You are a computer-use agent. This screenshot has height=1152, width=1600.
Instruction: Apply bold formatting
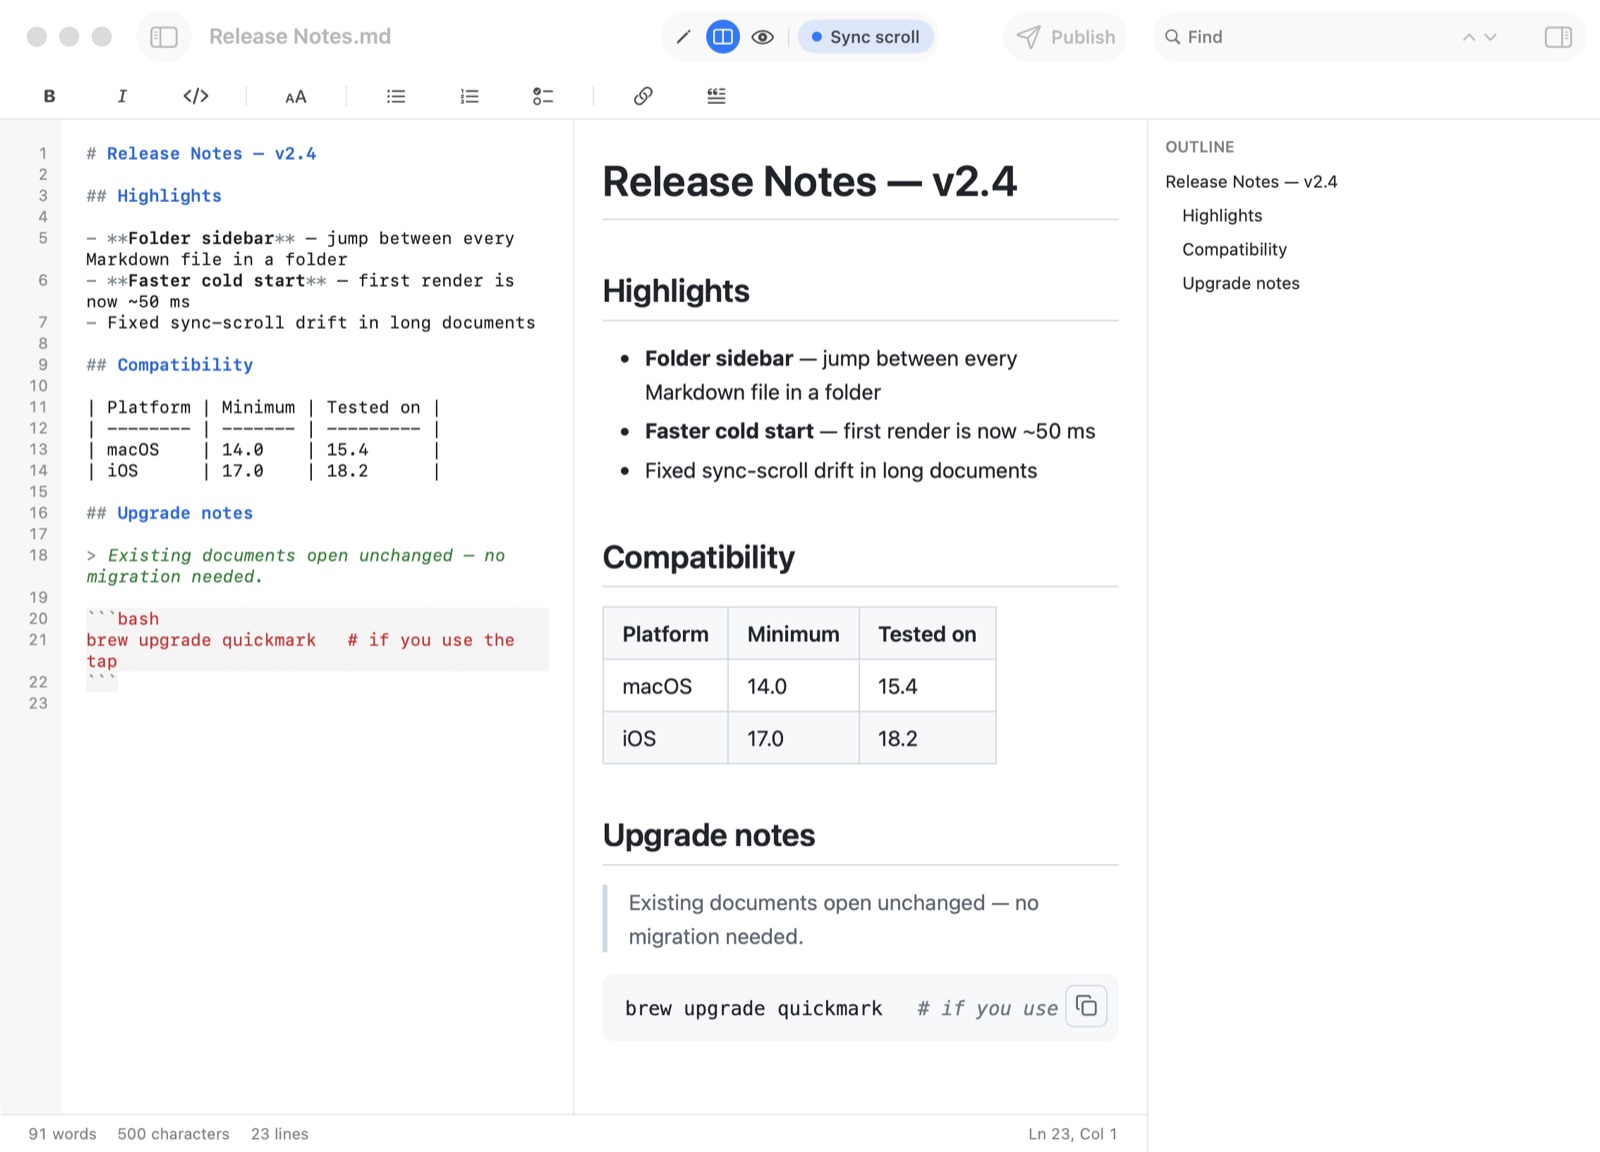pos(49,96)
